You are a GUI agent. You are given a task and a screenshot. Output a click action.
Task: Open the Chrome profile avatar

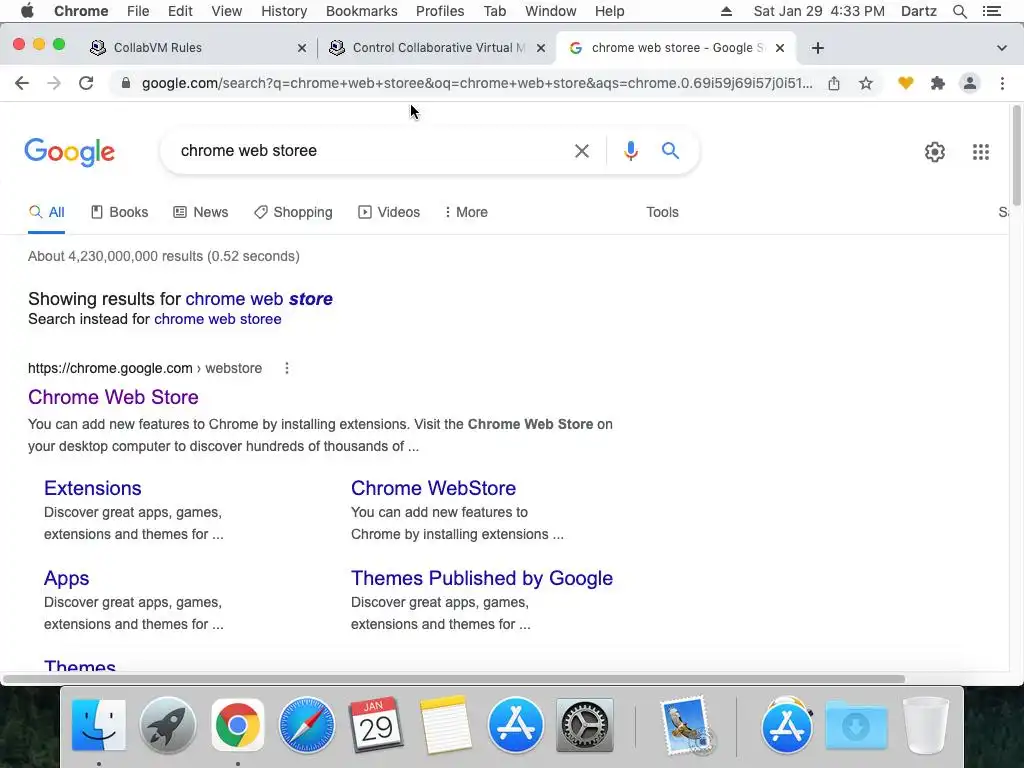pos(970,83)
